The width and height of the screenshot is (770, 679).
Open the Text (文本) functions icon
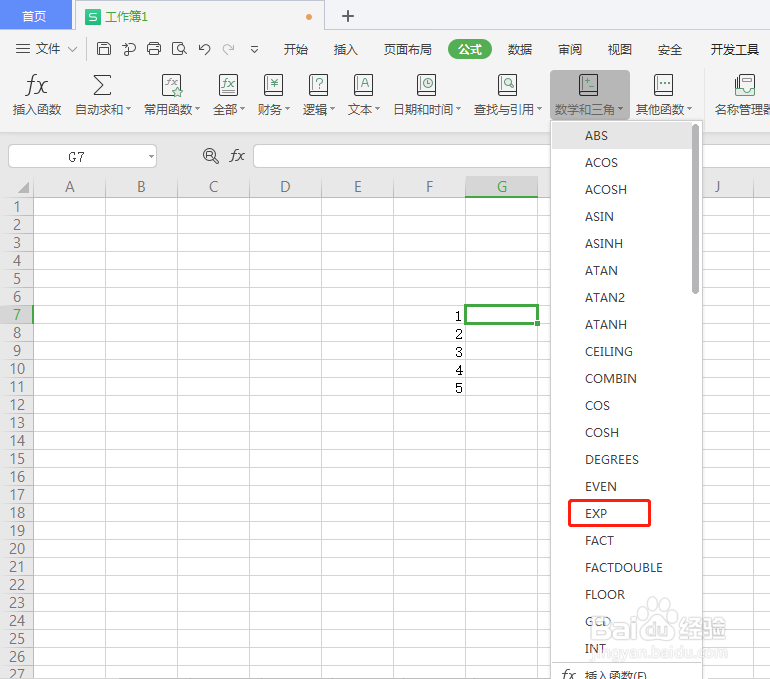click(x=363, y=85)
